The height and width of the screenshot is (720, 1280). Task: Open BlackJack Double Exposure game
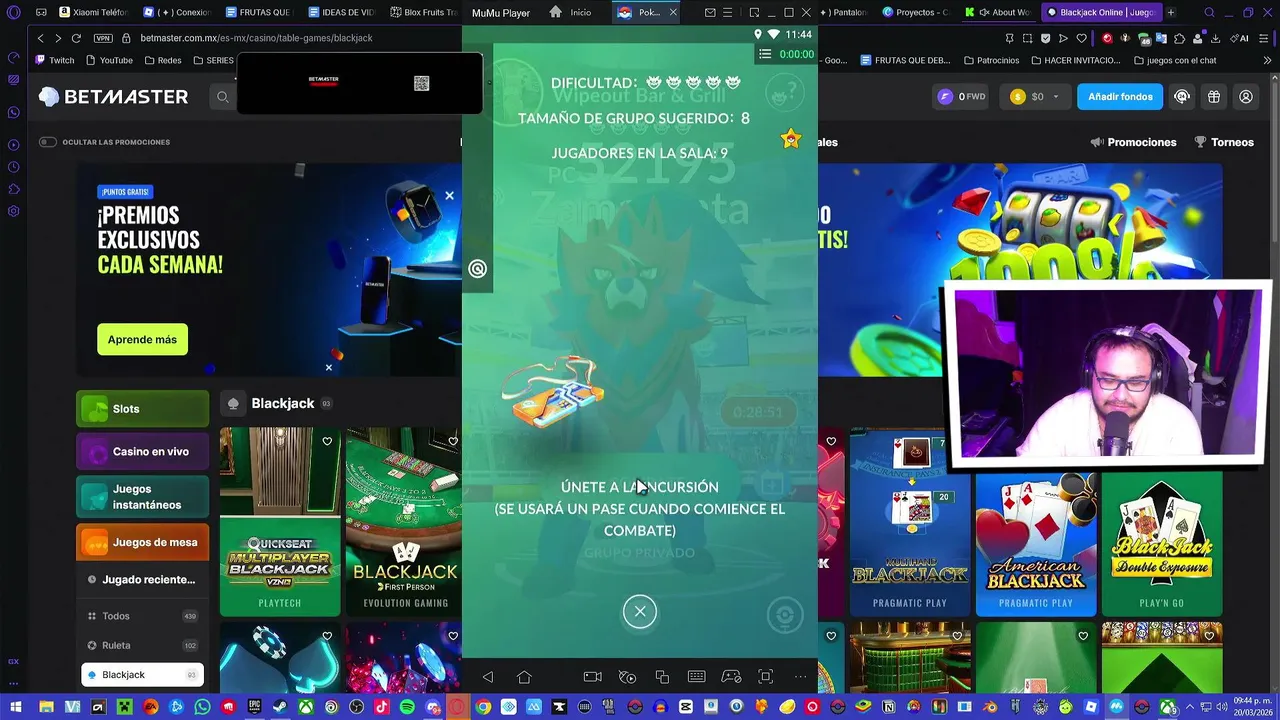1162,543
